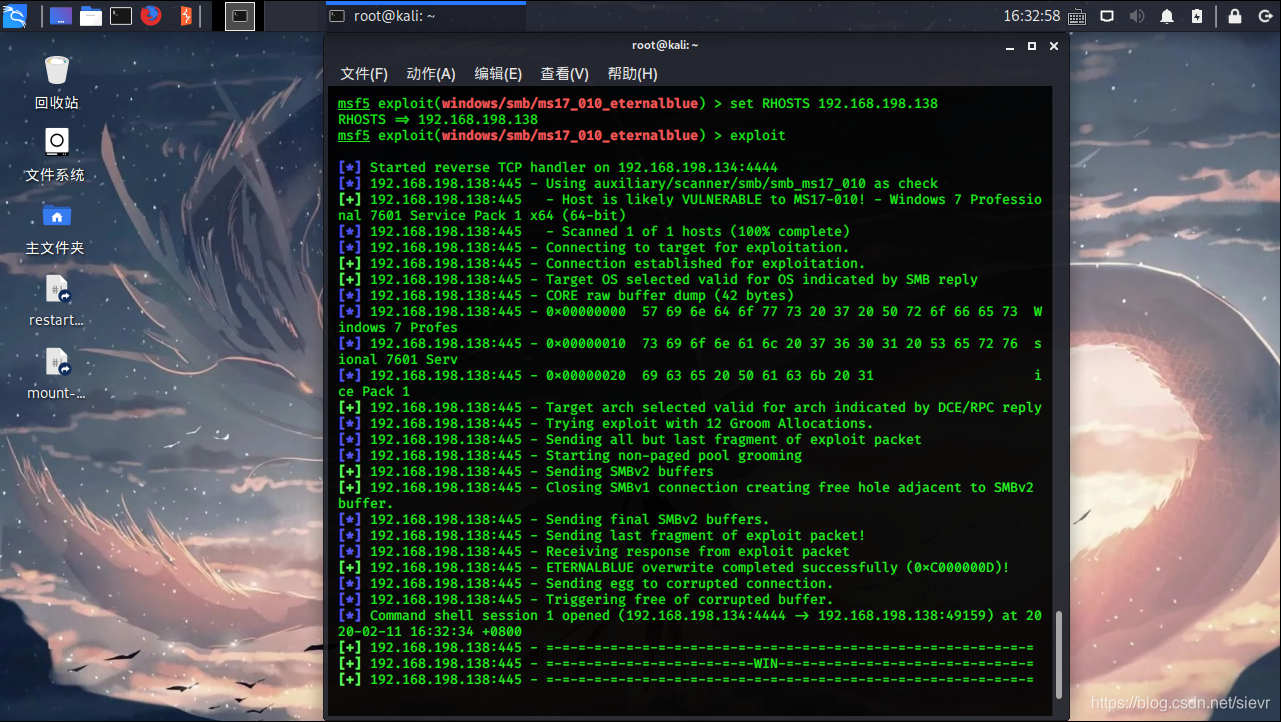
Task: Click the 'Scanned 1 of 1 hosts' line
Action: point(594,232)
